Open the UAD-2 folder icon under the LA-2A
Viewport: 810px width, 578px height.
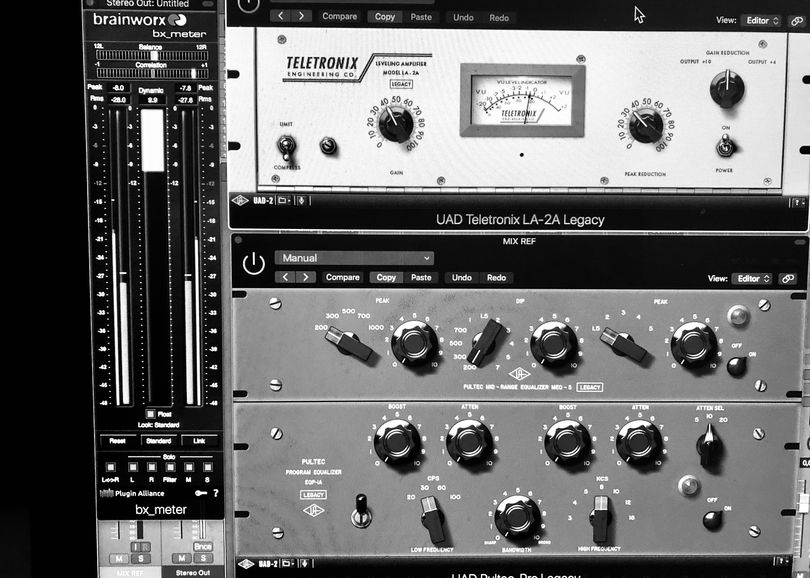(284, 200)
